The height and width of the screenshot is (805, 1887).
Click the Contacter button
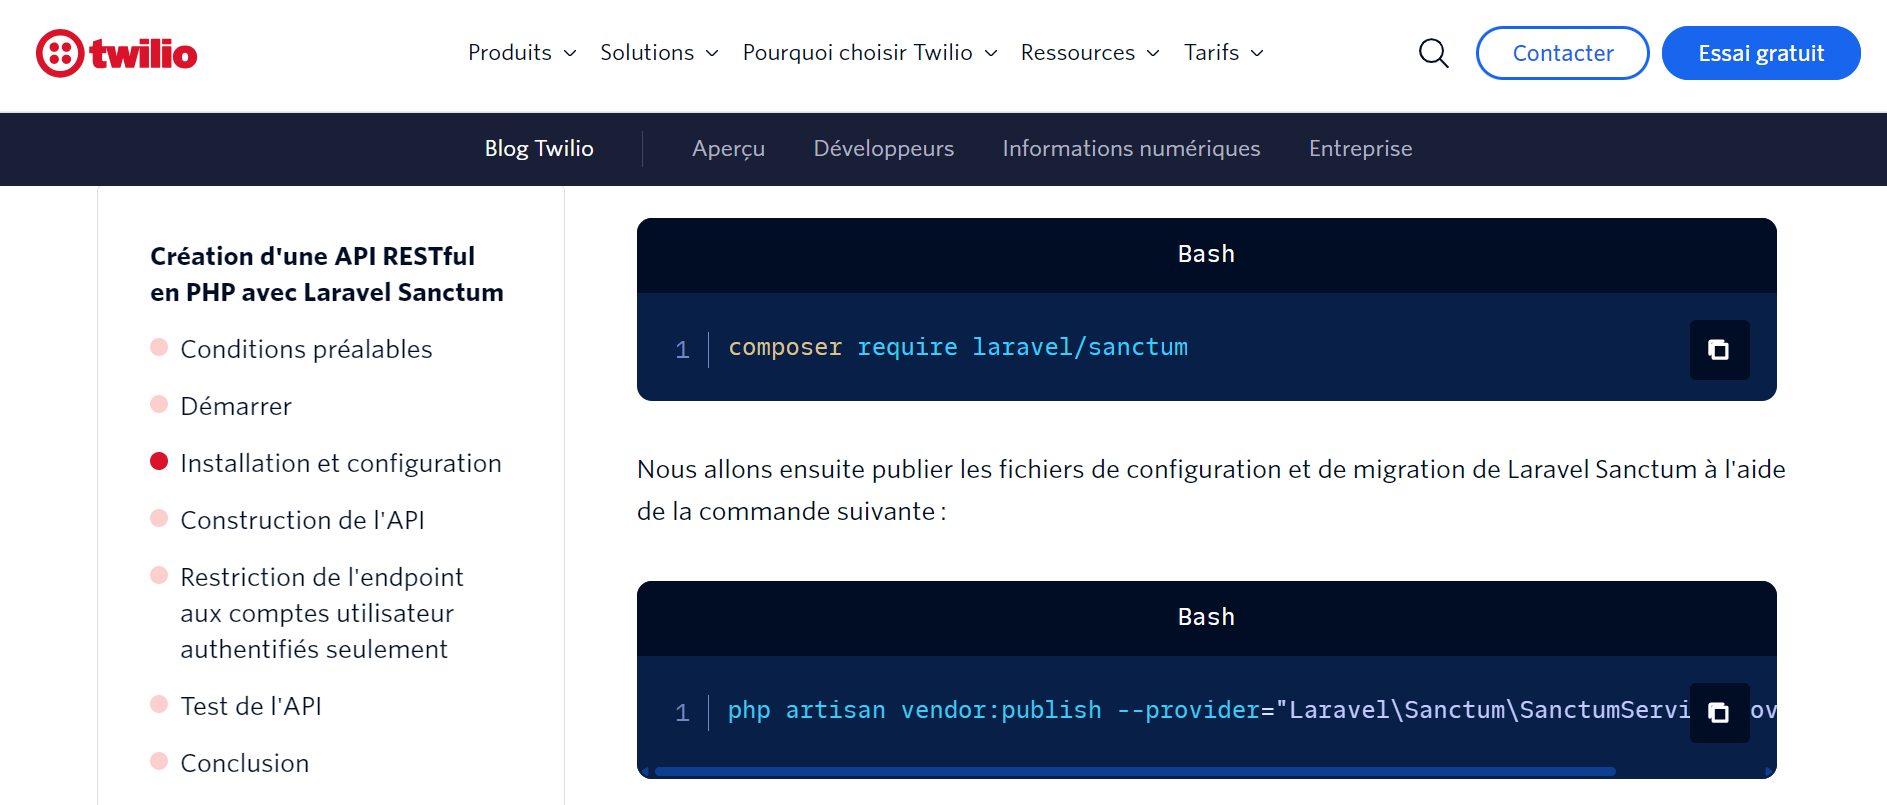tap(1562, 53)
